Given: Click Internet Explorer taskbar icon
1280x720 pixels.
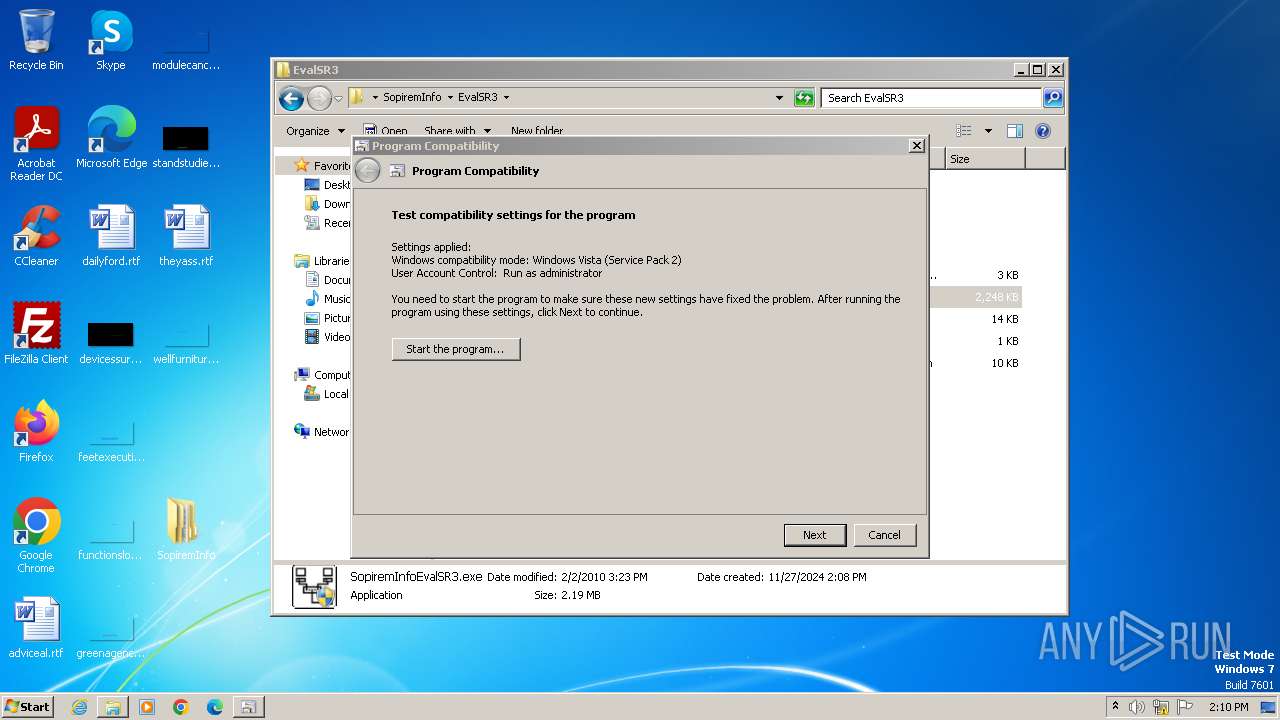Looking at the screenshot, I should click(x=79, y=707).
